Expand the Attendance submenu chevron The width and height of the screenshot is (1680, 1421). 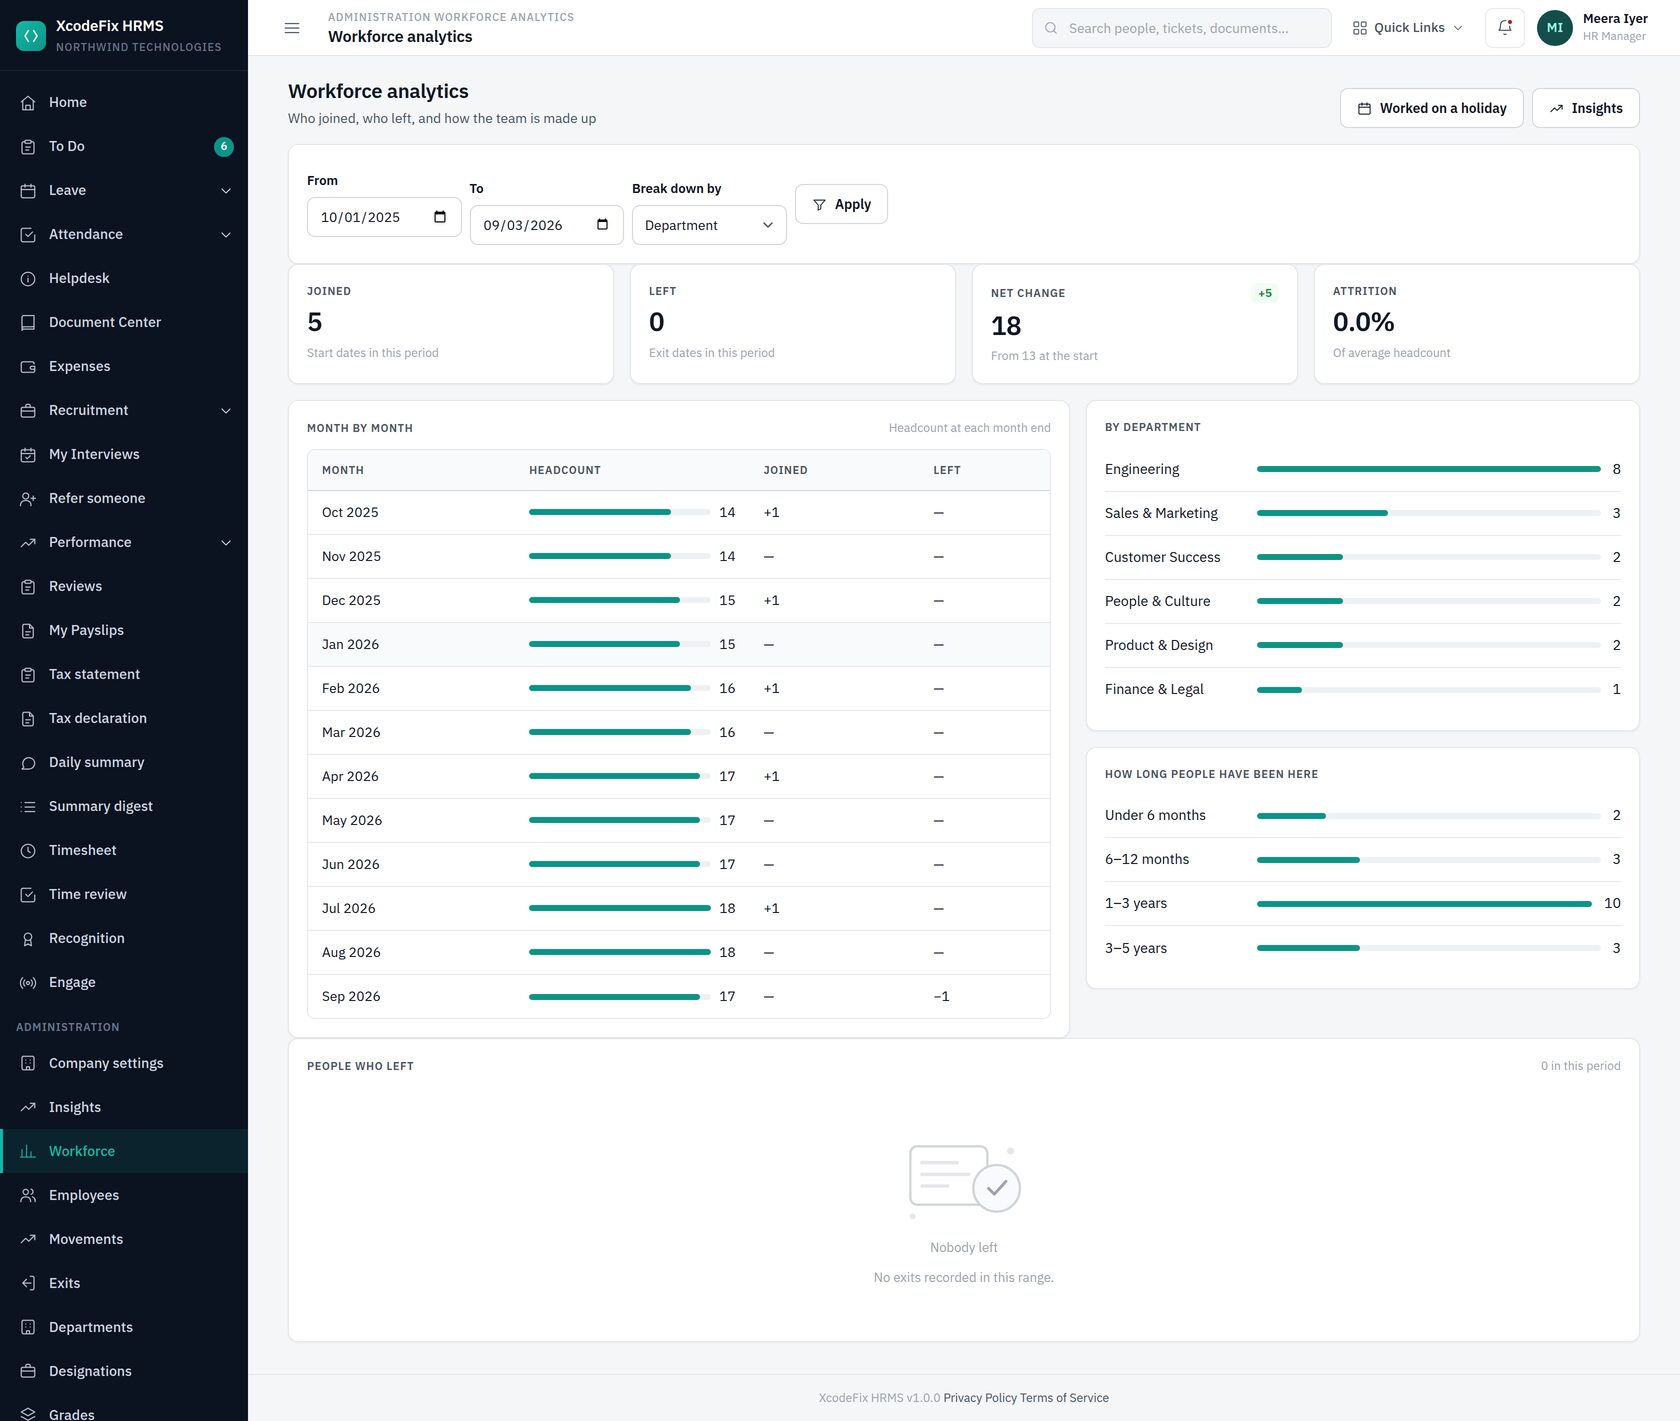pos(226,234)
